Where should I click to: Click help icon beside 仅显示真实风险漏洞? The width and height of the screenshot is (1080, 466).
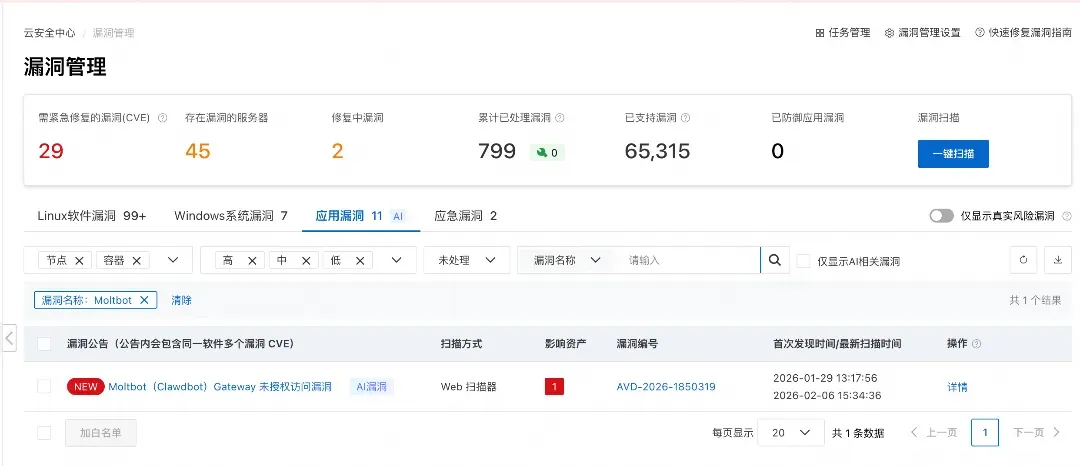(1066, 216)
